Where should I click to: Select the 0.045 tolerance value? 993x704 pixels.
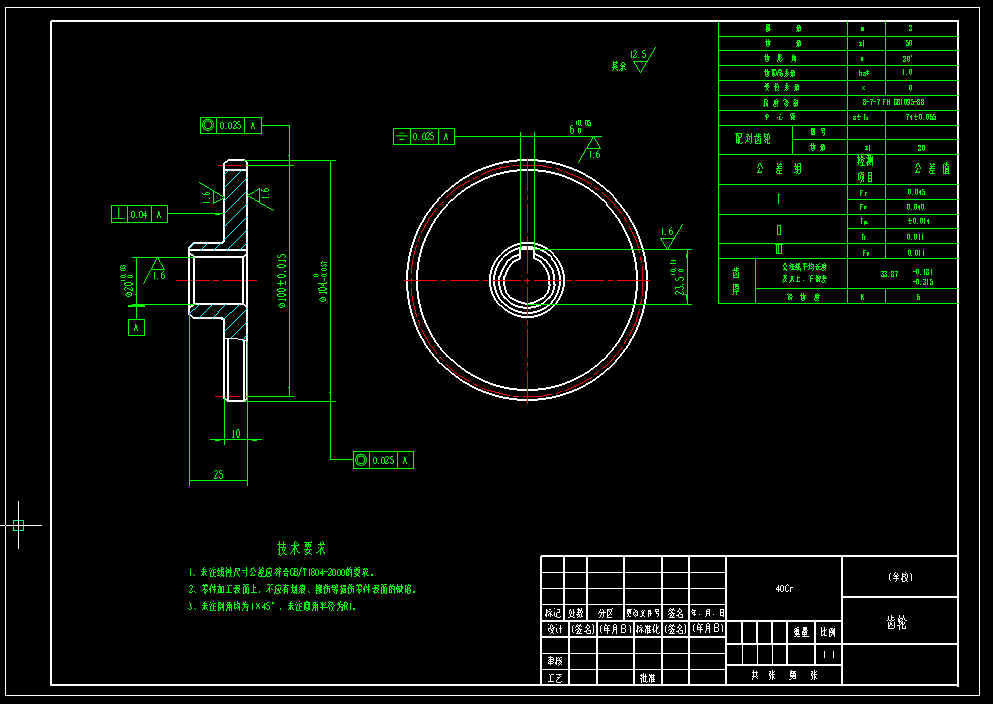click(916, 192)
